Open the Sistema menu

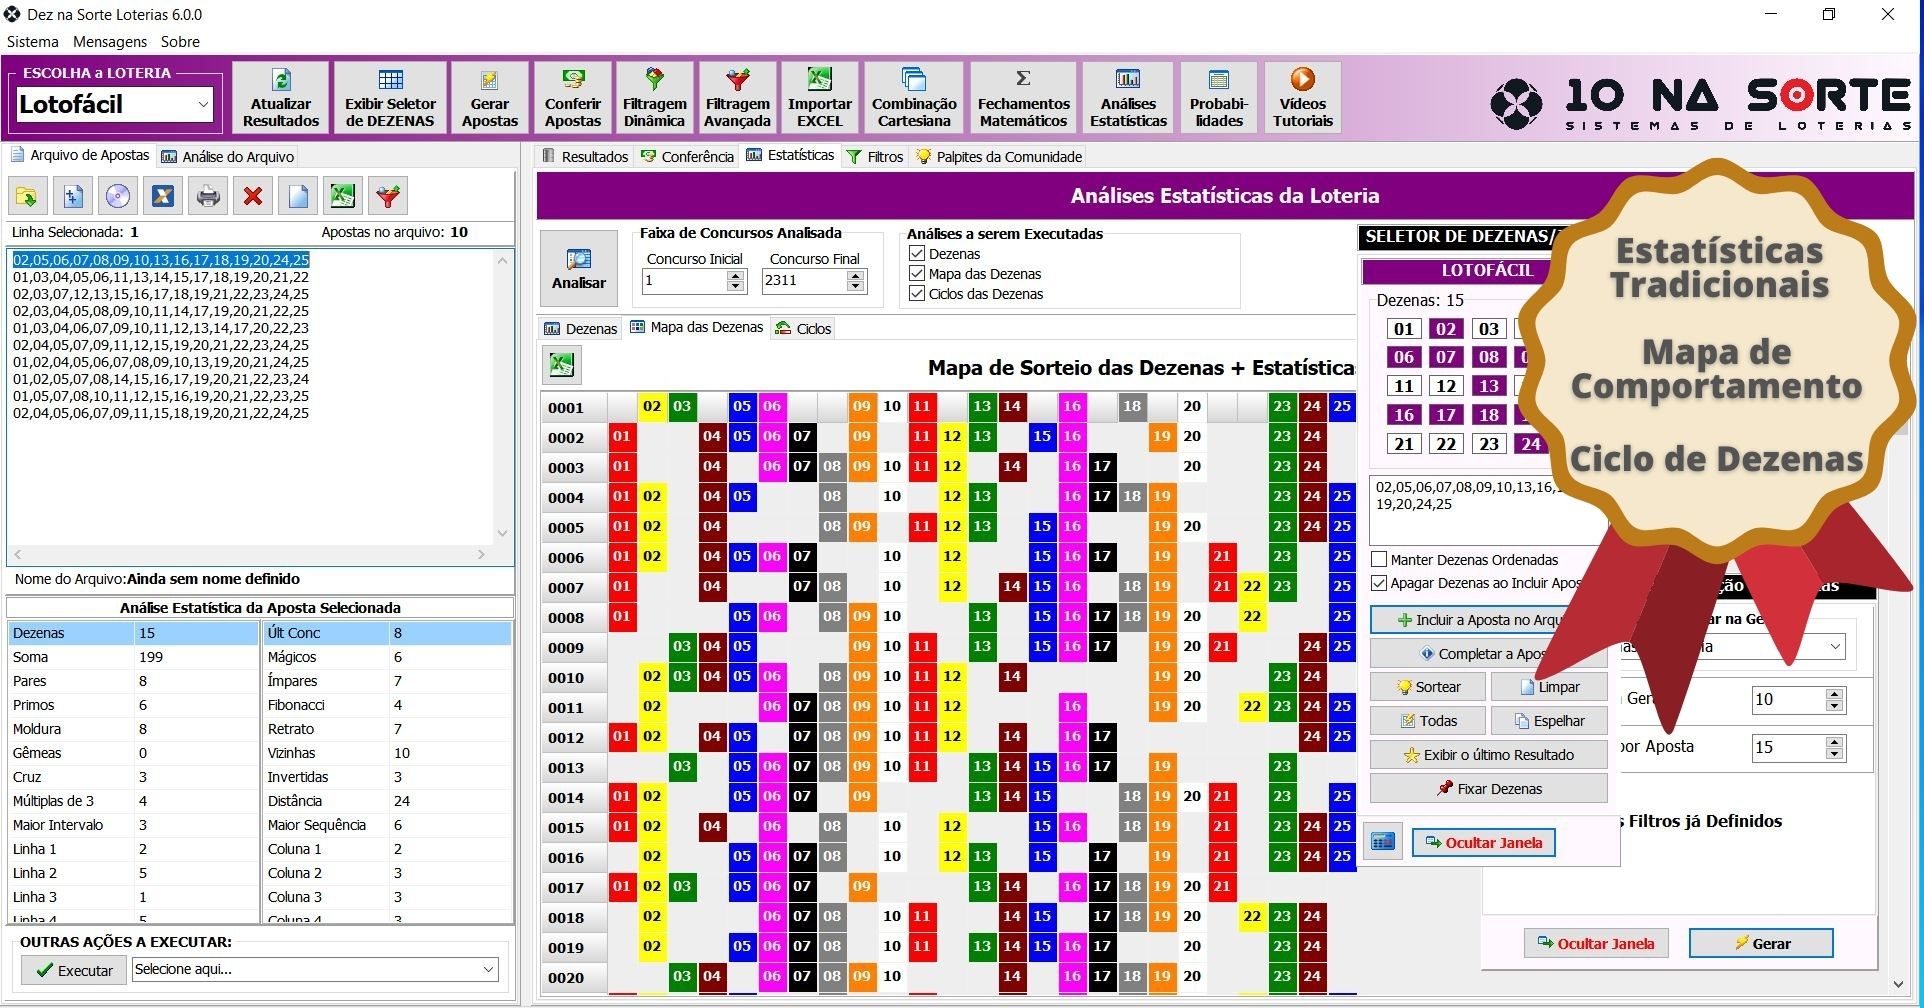click(33, 42)
